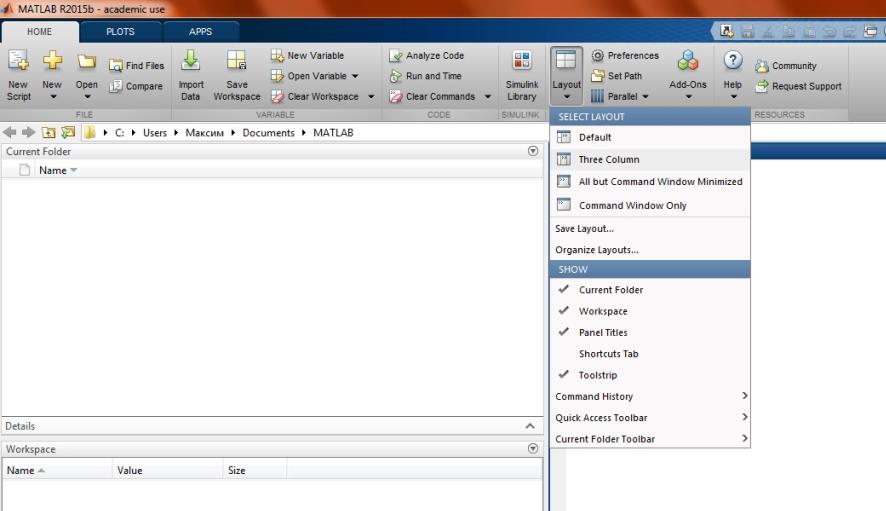Click Clear Workspace tool
The width and height of the screenshot is (886, 511).
315,97
